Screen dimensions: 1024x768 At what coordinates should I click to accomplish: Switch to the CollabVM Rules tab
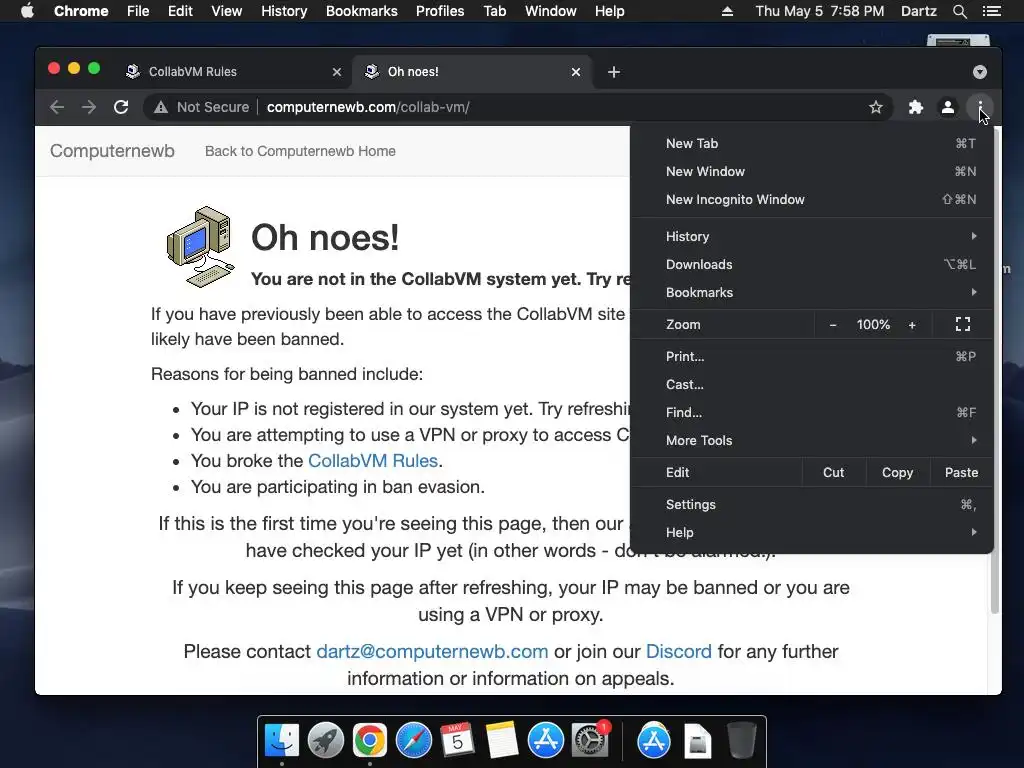tap(234, 72)
